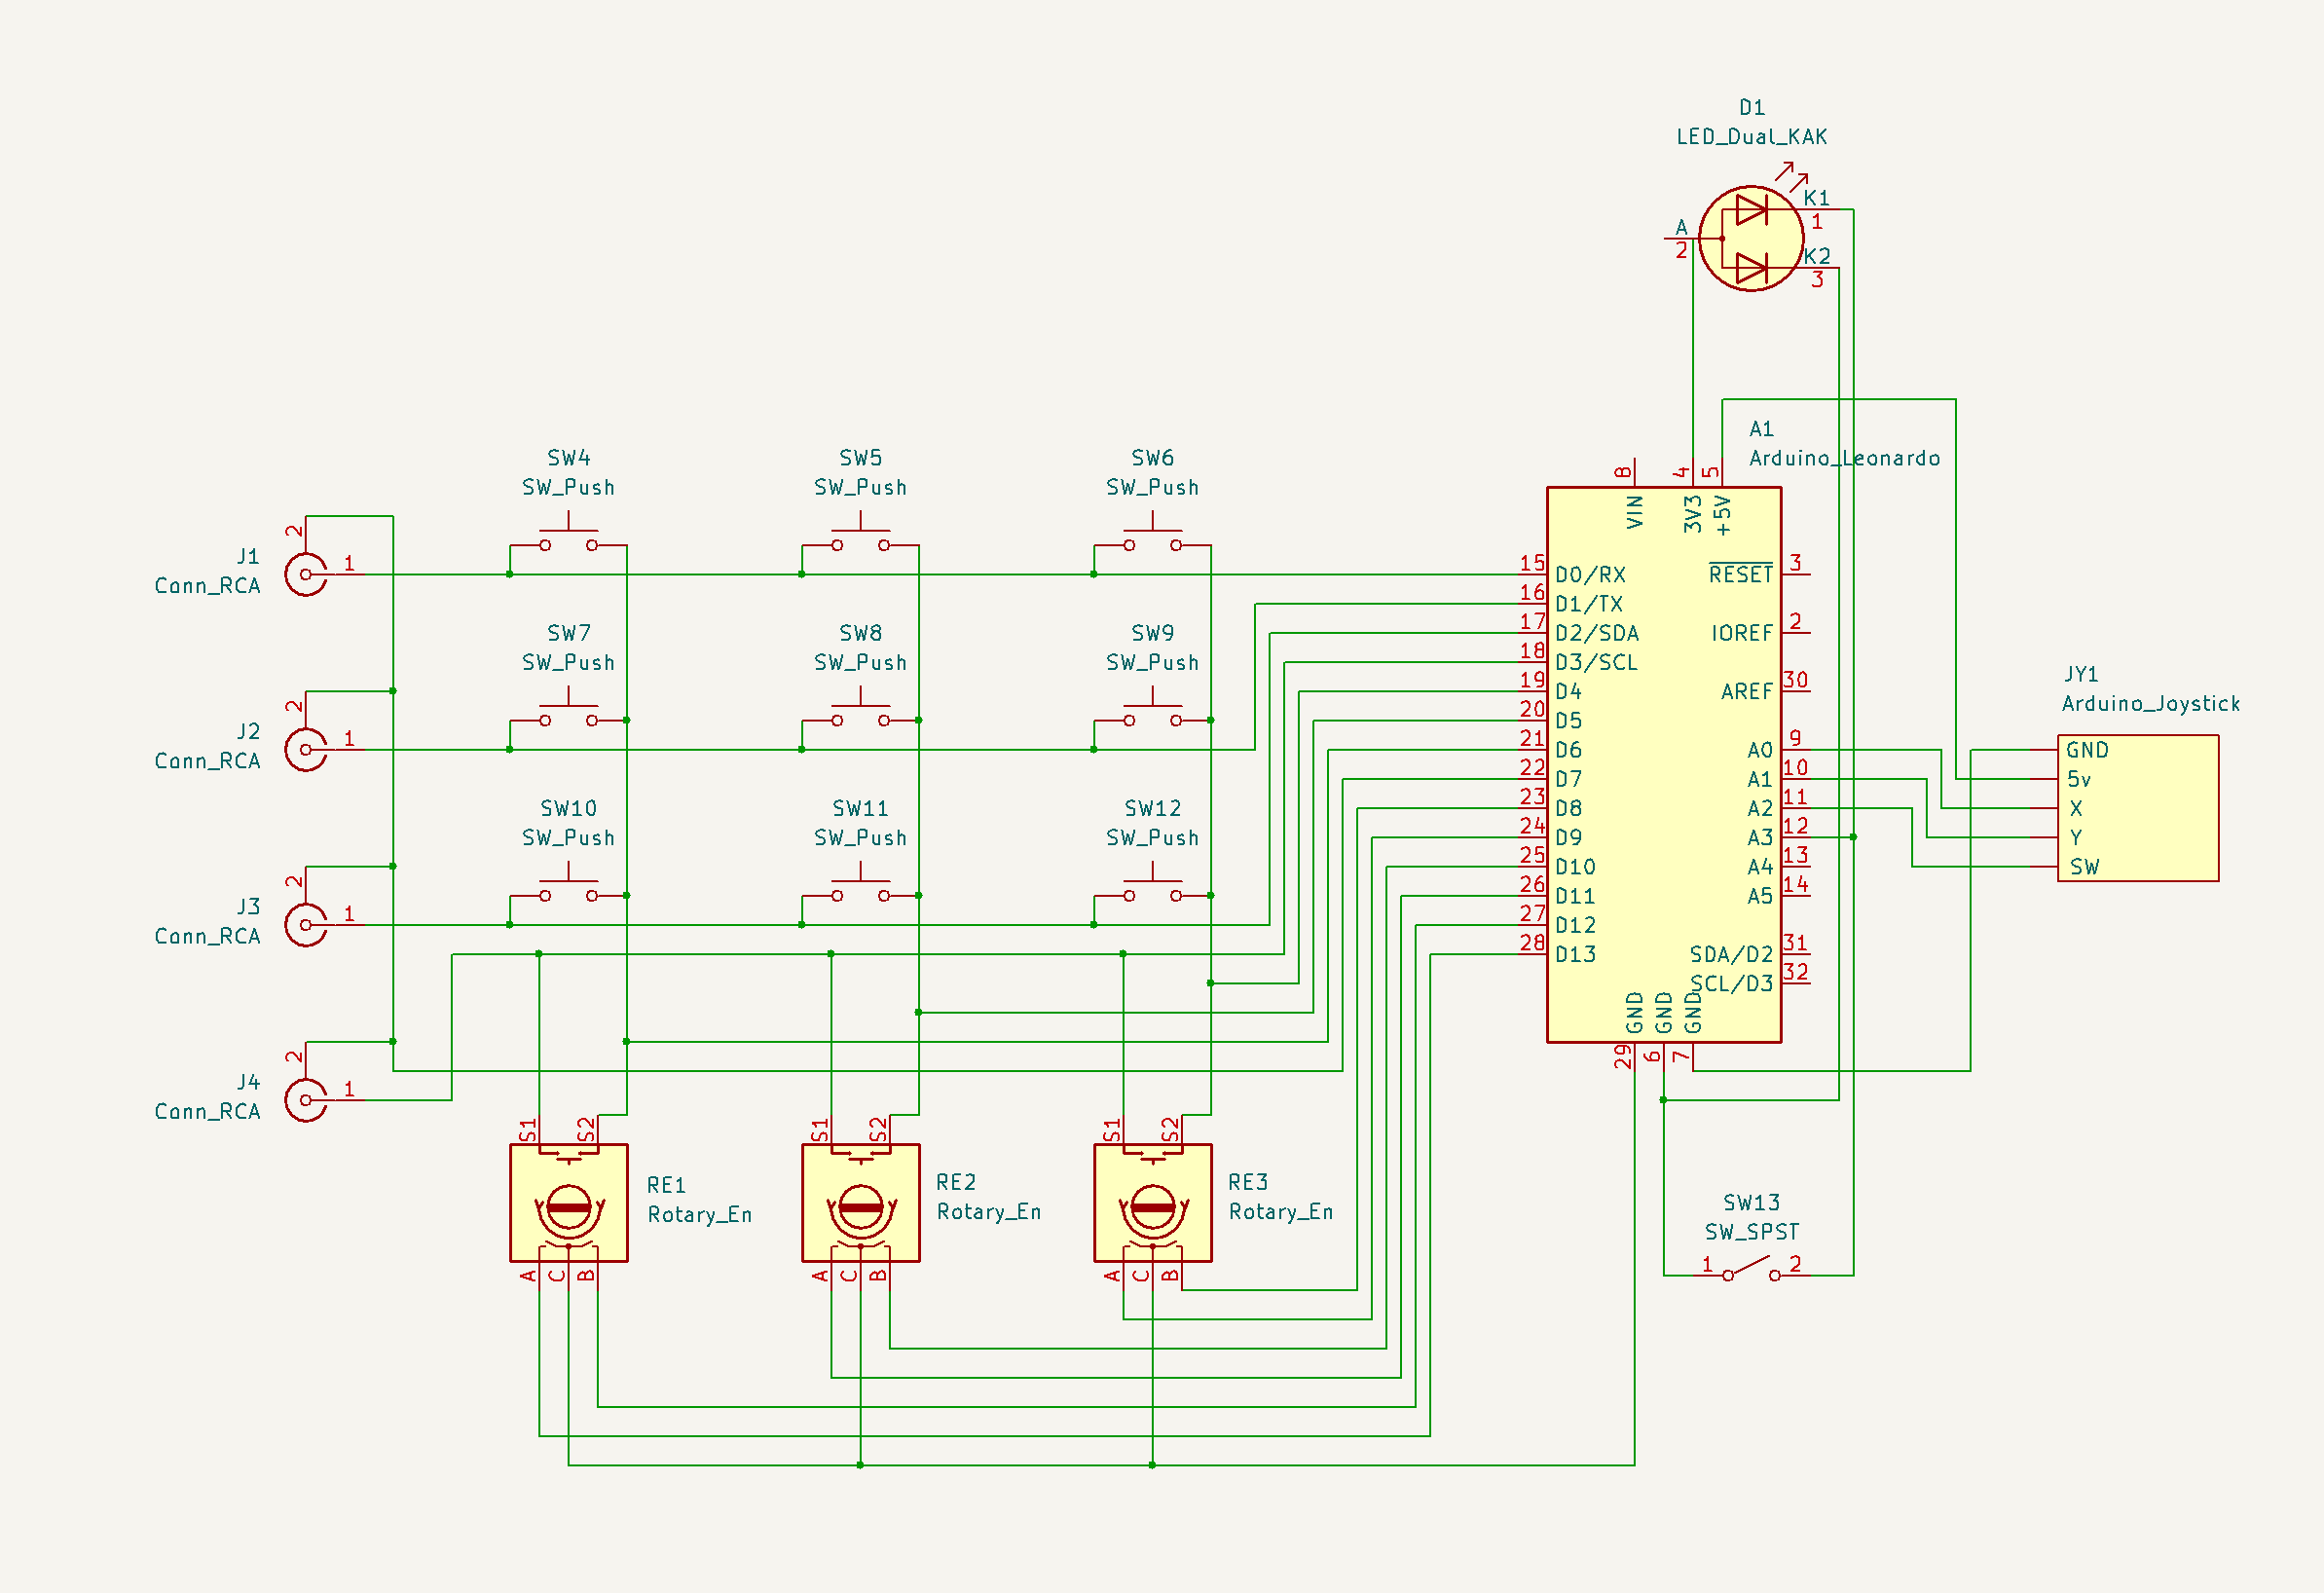Select the RE3 rotary encoder symbol
The width and height of the screenshot is (2324, 1593).
click(1152, 1203)
